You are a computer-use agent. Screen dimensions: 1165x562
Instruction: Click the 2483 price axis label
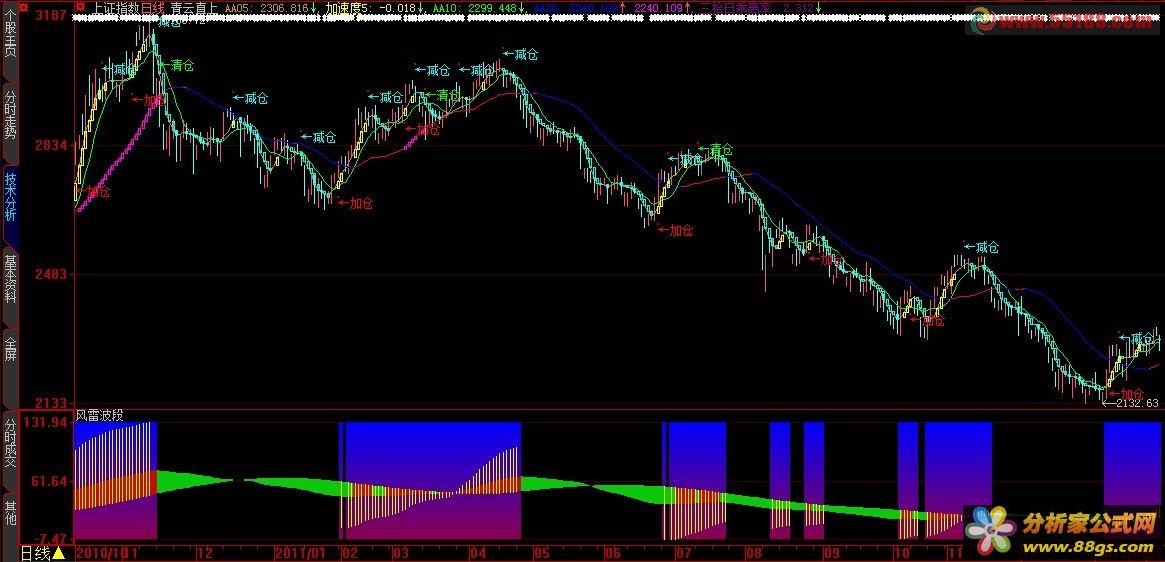pyautogui.click(x=53, y=275)
